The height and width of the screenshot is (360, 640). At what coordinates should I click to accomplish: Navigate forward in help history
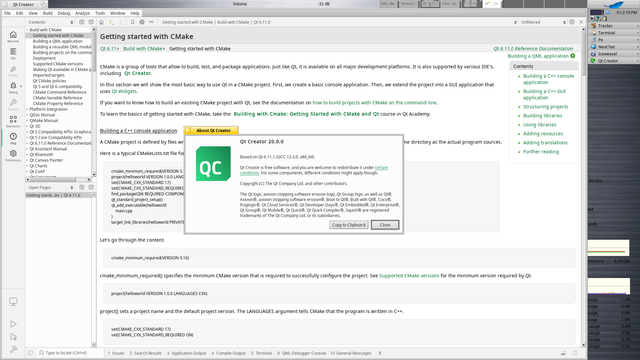(121, 22)
